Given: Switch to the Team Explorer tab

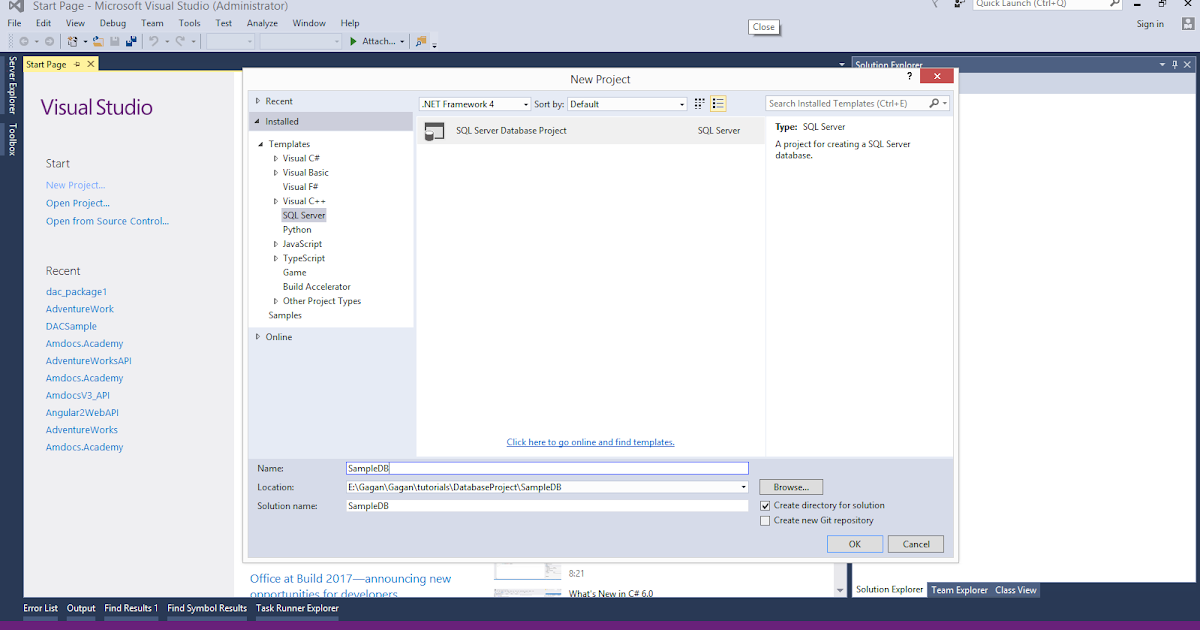Looking at the screenshot, I should (958, 589).
